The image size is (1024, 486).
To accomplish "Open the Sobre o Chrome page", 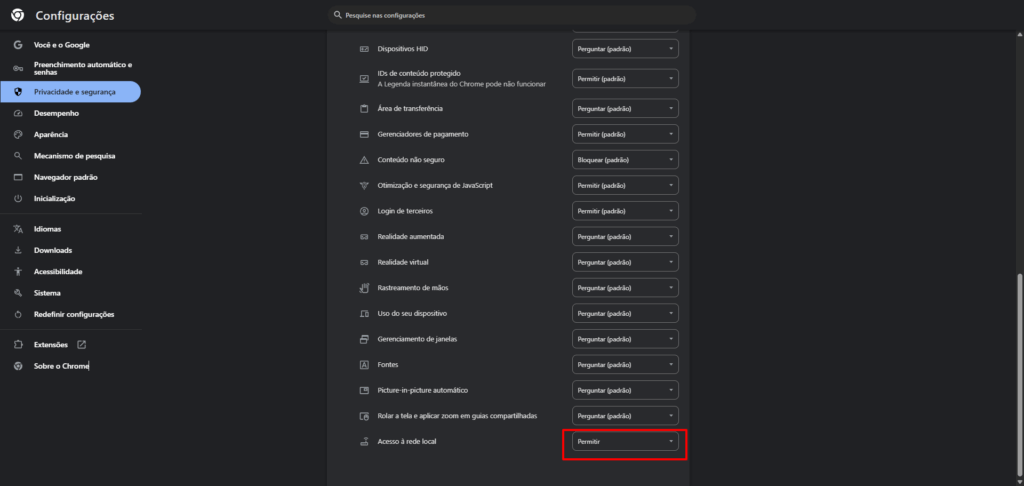I will (61, 366).
